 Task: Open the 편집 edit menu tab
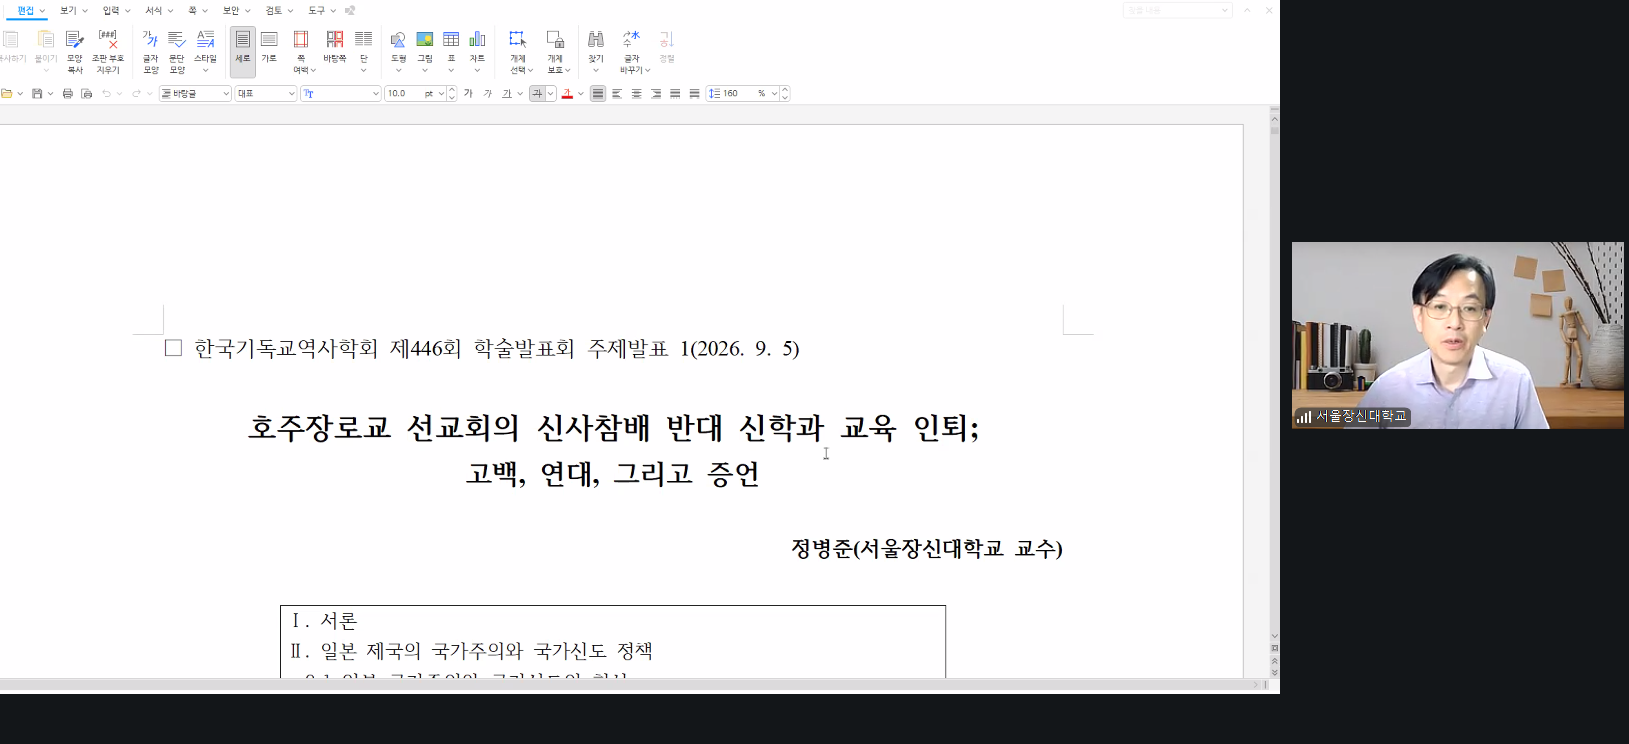(26, 10)
